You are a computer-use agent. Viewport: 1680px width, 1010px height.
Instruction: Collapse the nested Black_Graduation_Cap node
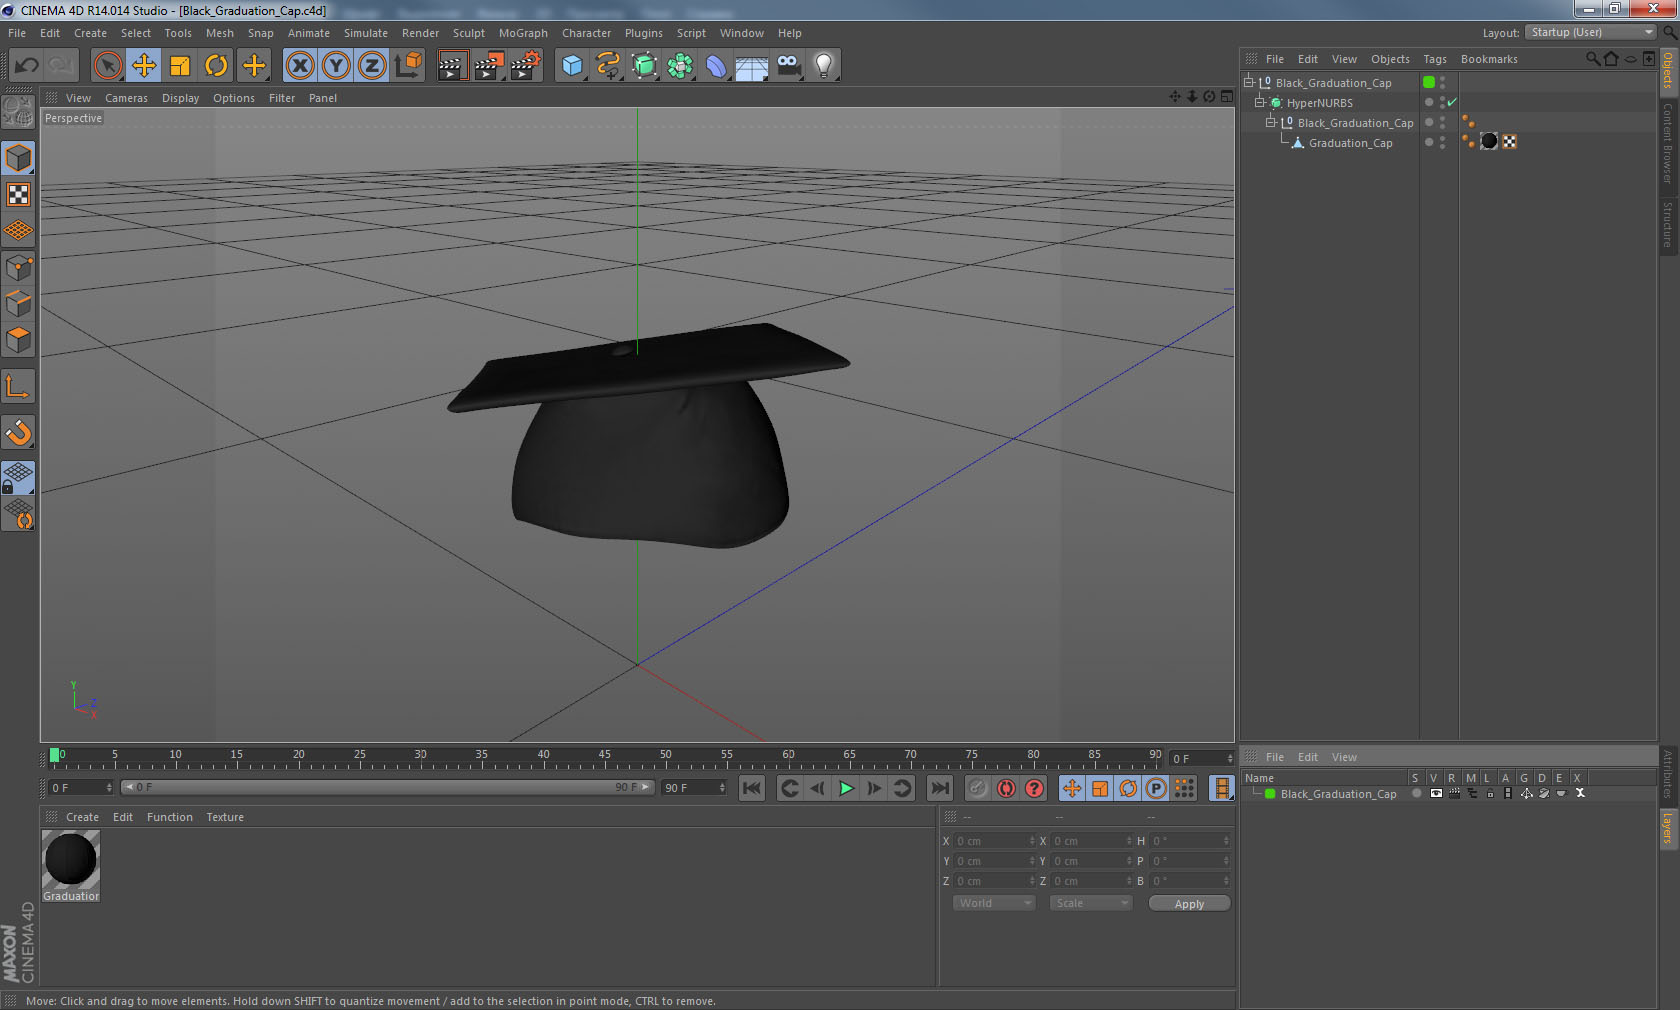(x=1271, y=122)
